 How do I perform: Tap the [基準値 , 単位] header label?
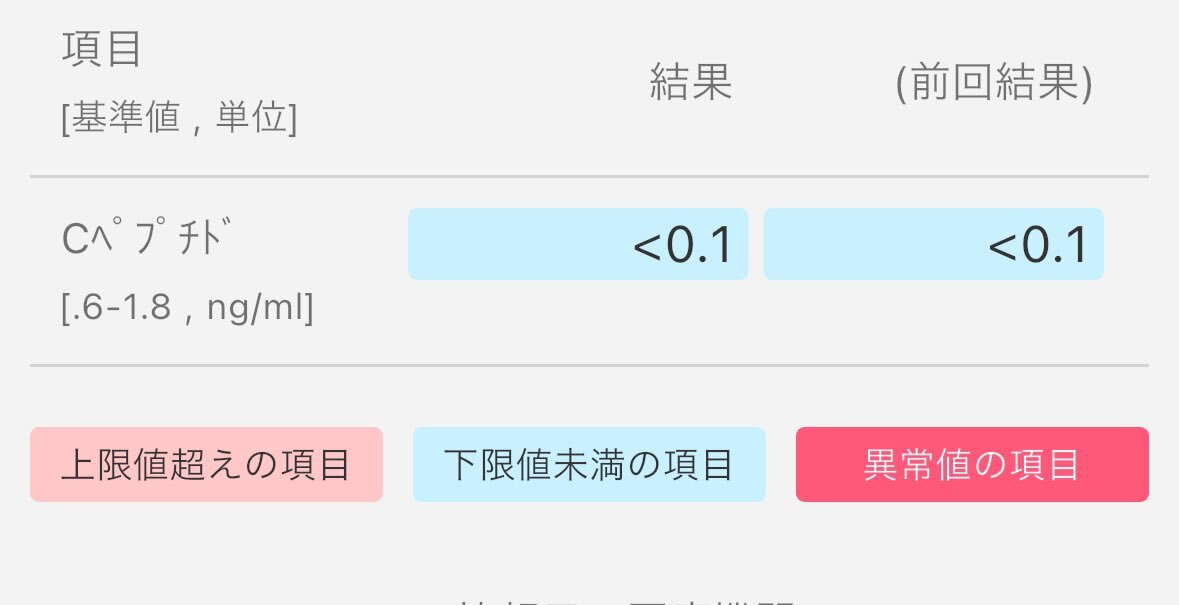point(179,119)
